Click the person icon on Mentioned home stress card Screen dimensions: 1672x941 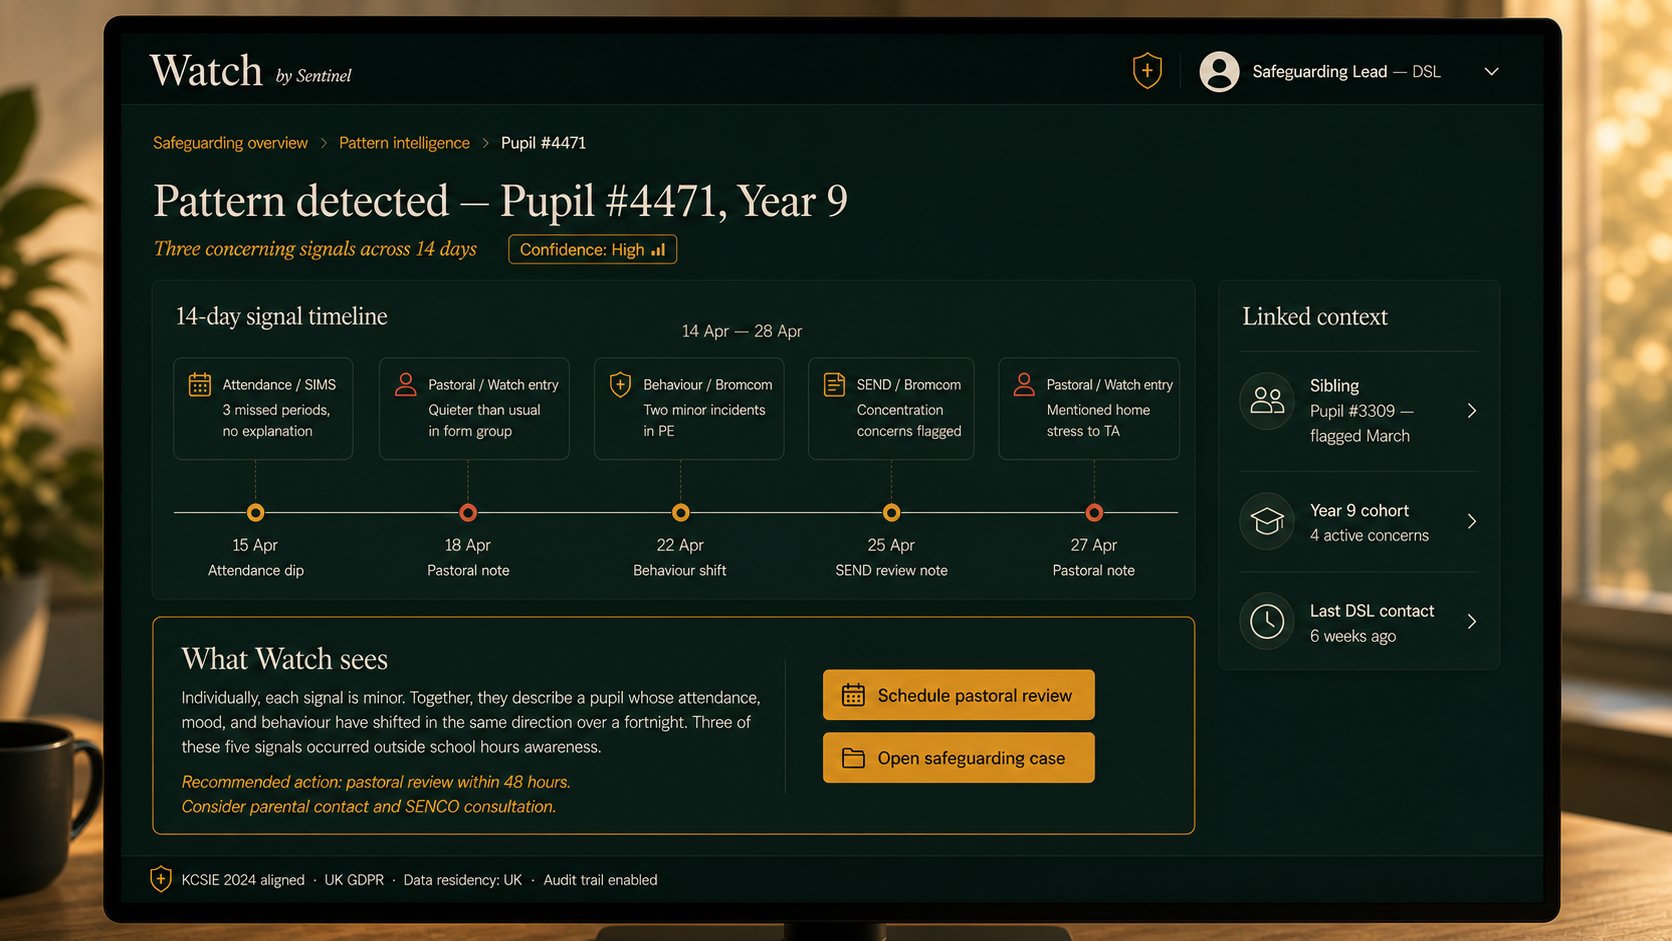(x=1024, y=385)
